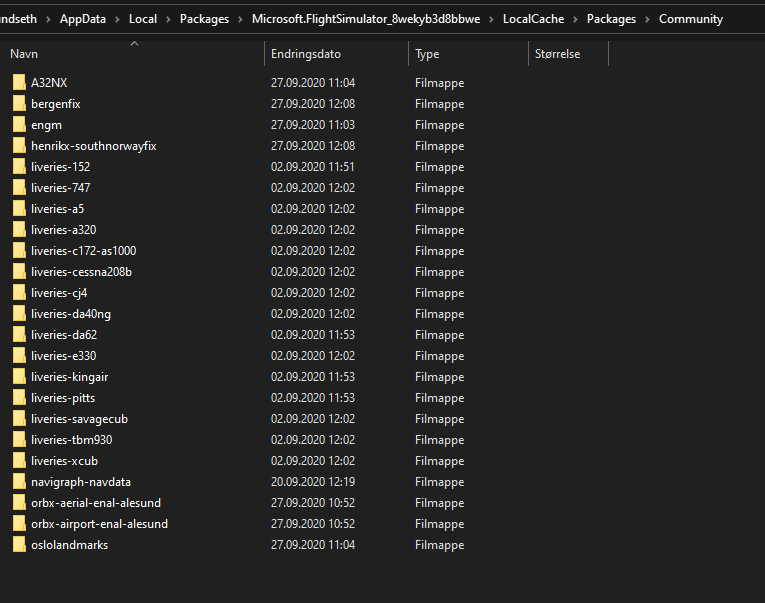Click the henrikx-southnorwayfix folder icon
765x603 pixels.
(x=19, y=145)
